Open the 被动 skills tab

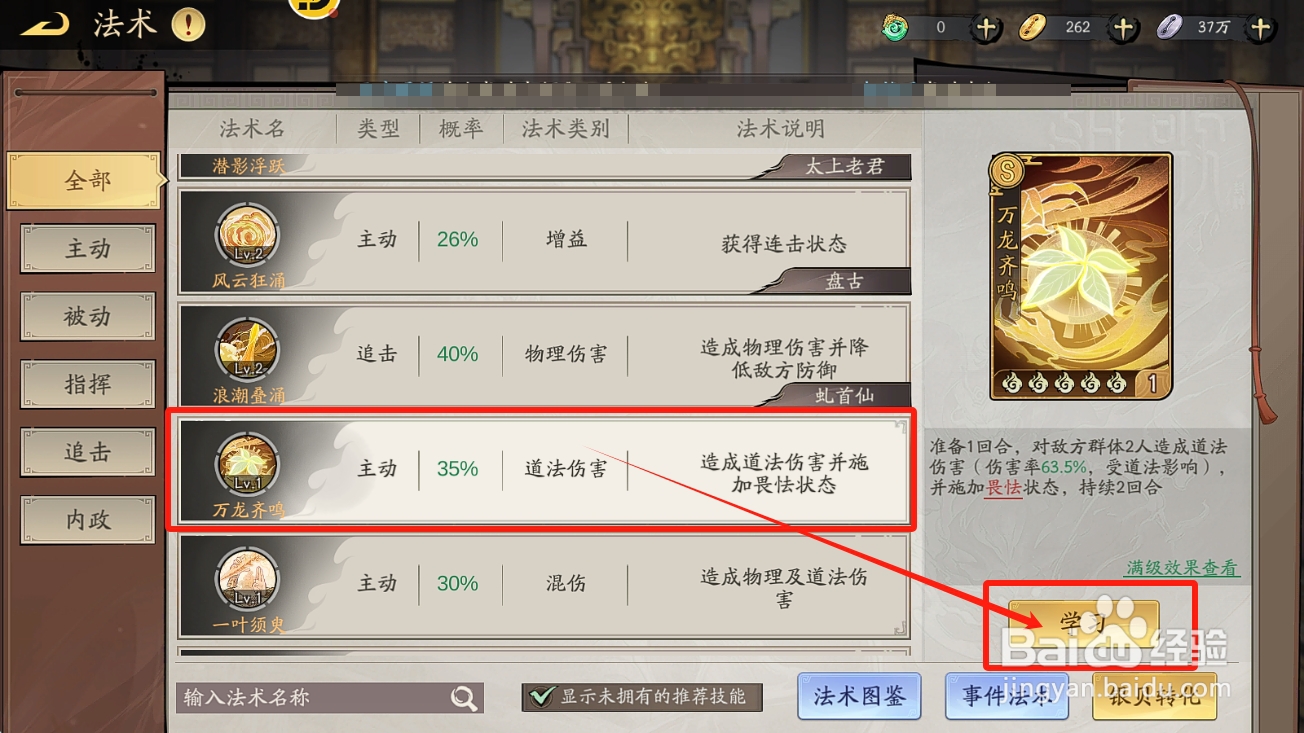88,317
